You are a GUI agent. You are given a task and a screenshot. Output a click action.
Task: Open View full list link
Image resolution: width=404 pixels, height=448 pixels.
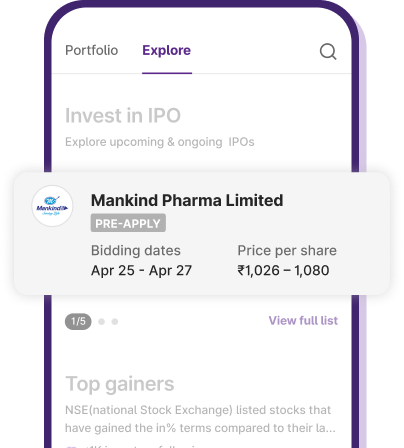pyautogui.click(x=303, y=321)
